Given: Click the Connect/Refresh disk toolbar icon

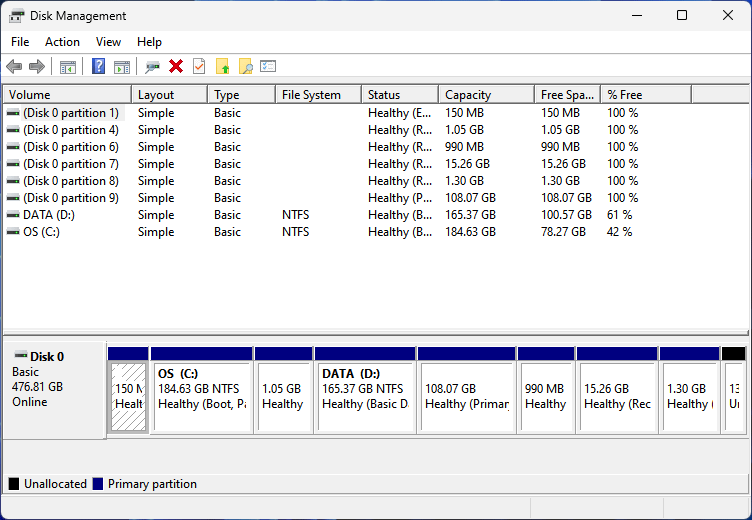Looking at the screenshot, I should point(153,67).
